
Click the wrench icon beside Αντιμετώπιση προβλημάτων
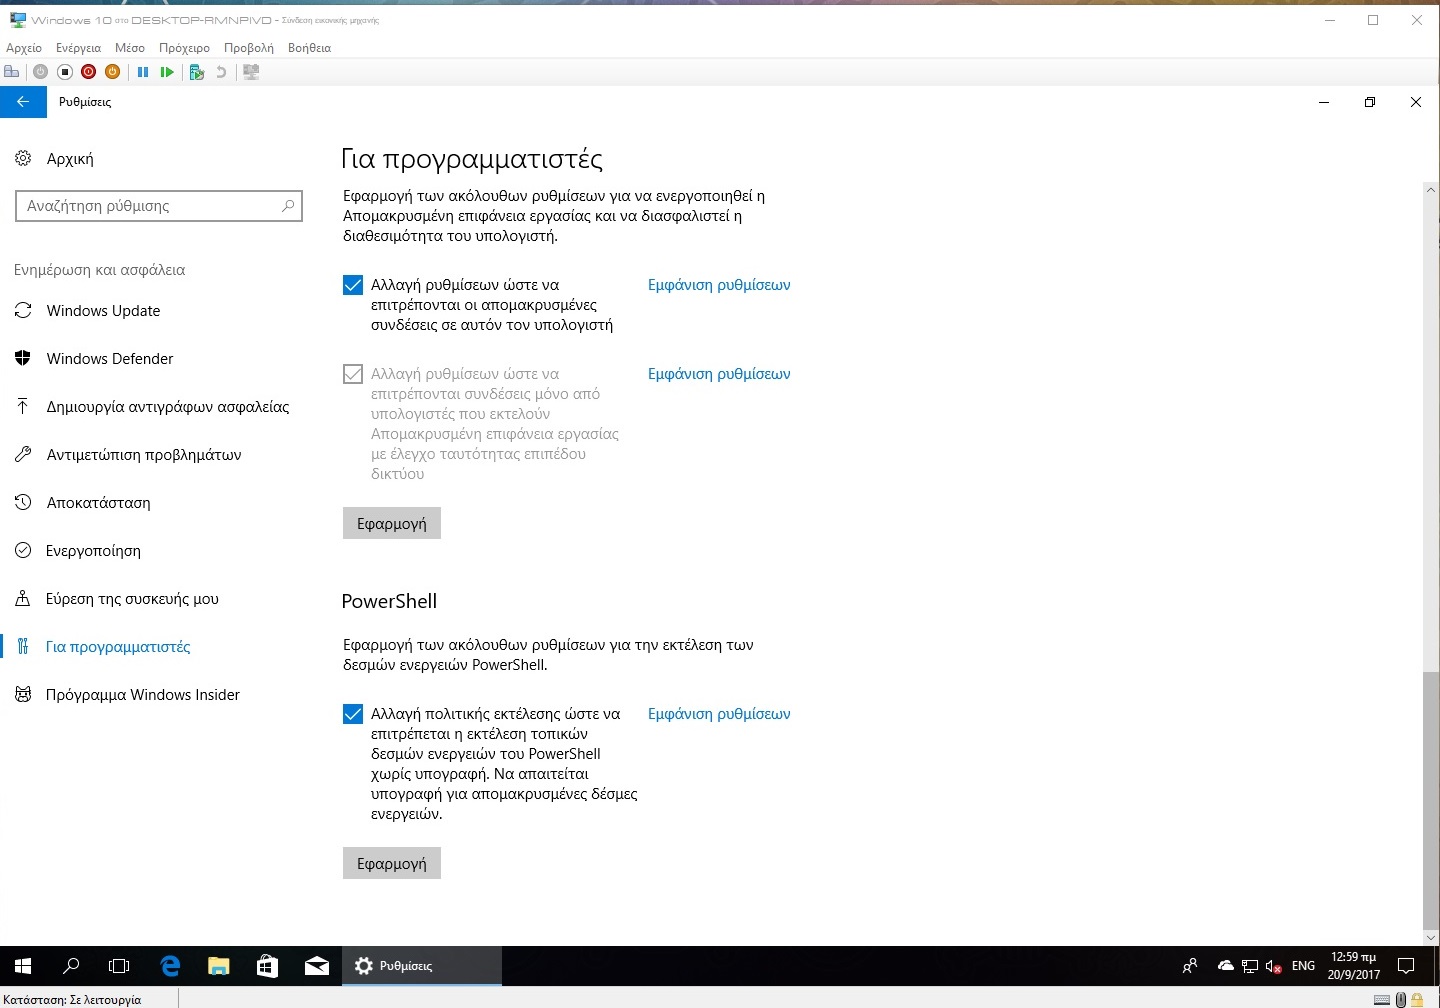coord(23,454)
